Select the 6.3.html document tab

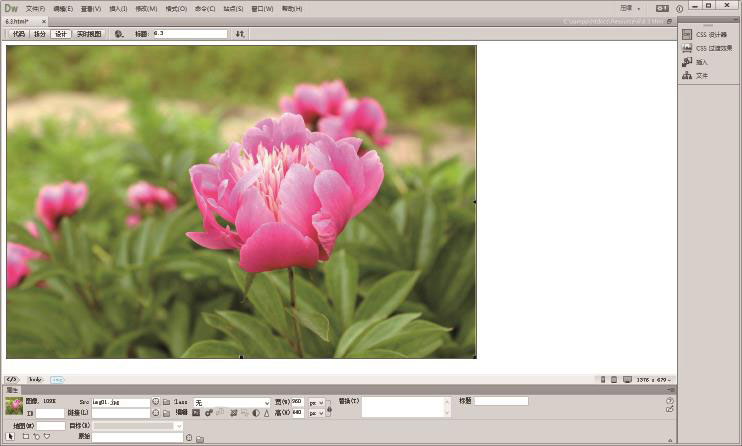point(17,20)
